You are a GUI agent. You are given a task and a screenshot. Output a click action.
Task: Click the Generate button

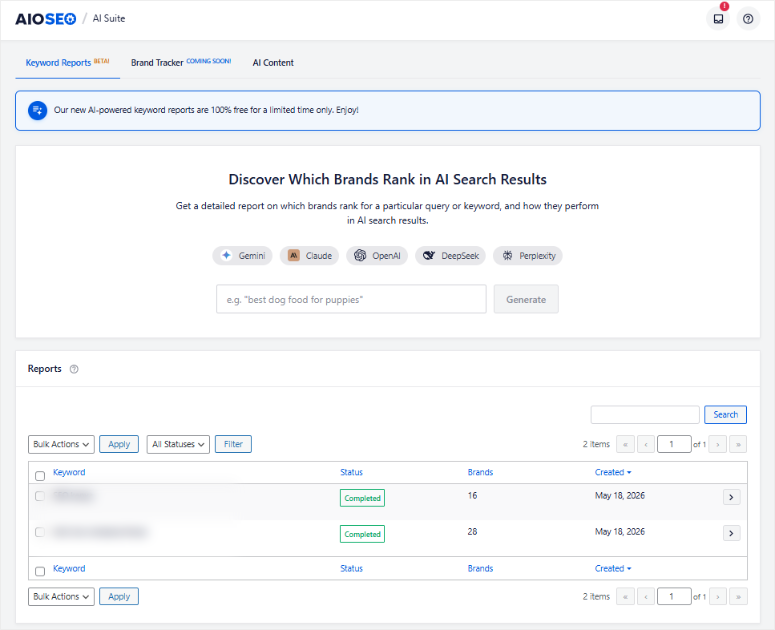click(x=526, y=299)
